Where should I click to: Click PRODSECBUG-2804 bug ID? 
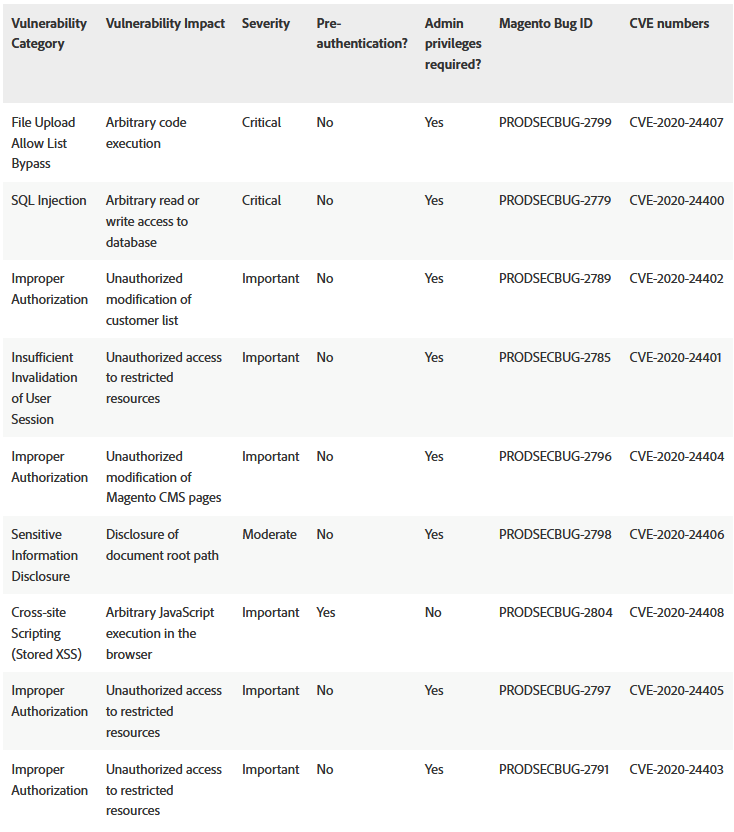click(556, 613)
